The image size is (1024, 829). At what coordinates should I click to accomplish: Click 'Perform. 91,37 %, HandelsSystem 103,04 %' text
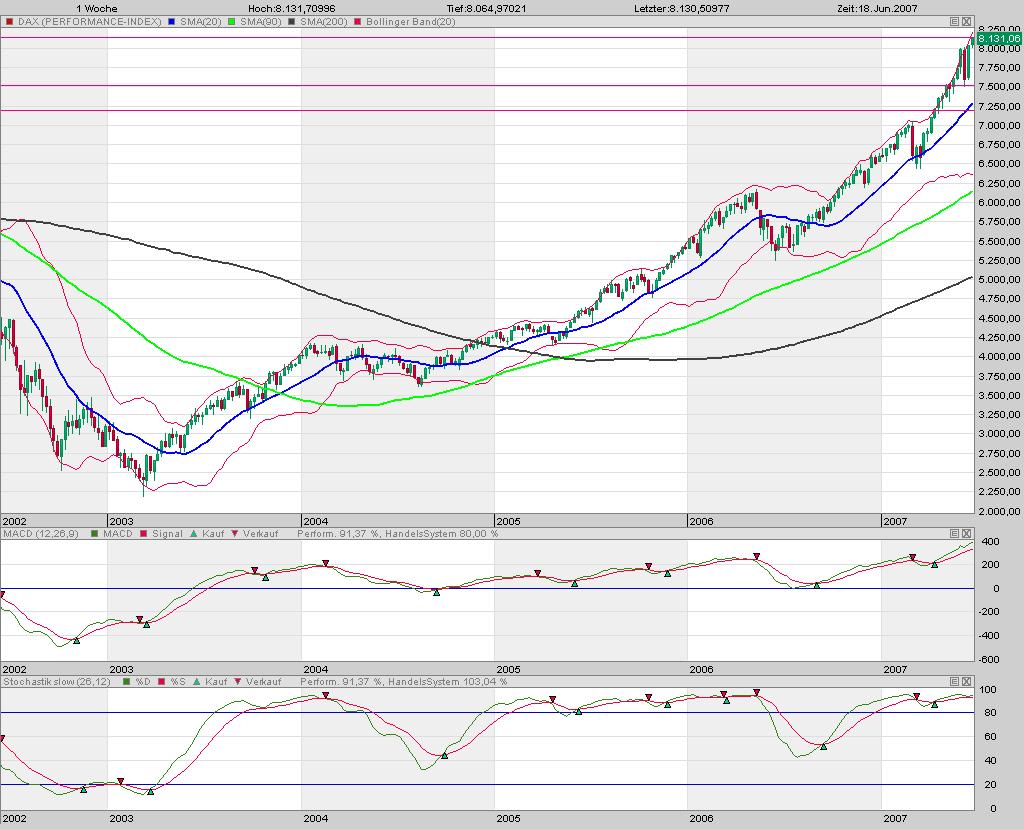pyautogui.click(x=404, y=681)
